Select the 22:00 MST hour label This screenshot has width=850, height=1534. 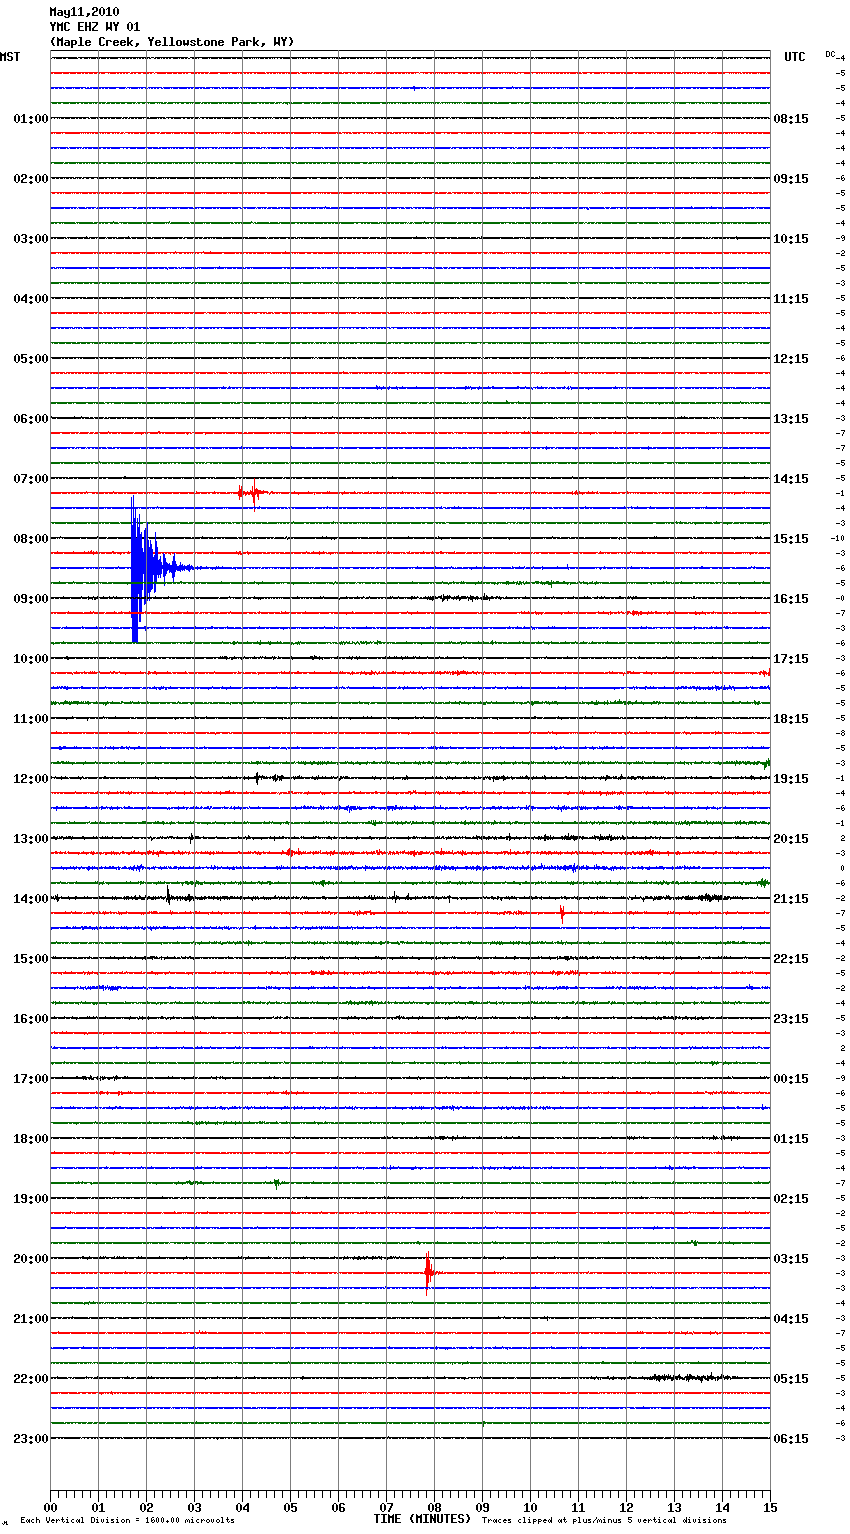tap(31, 1379)
